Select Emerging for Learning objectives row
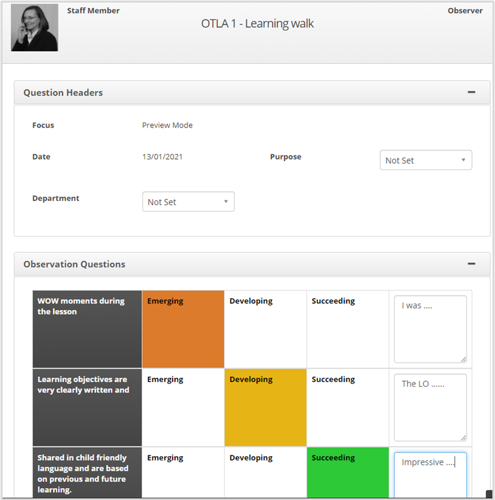Viewport: 495px width, 500px height. click(x=183, y=407)
